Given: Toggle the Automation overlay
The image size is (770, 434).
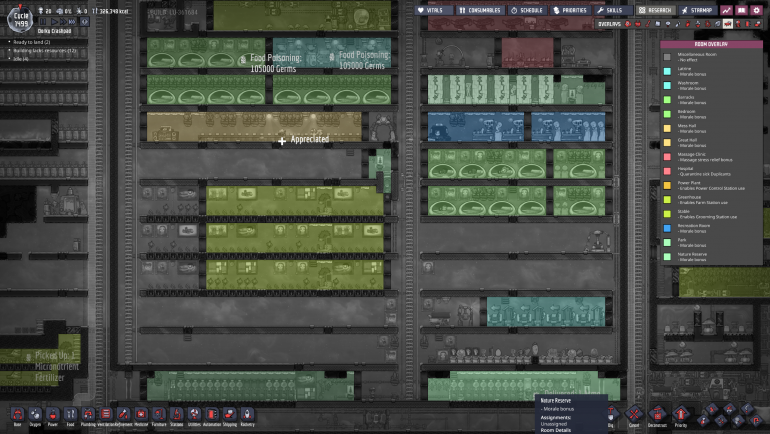Looking at the screenshot, I should point(747,24).
